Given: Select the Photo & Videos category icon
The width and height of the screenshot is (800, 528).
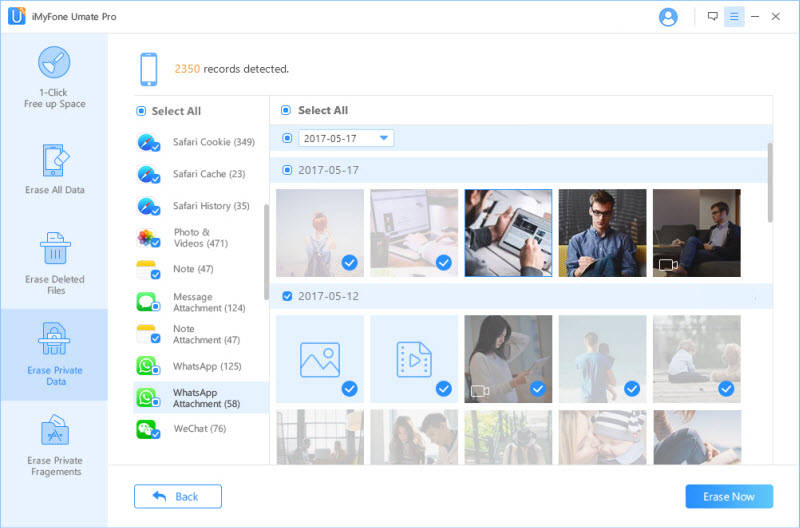Looking at the screenshot, I should click(148, 238).
